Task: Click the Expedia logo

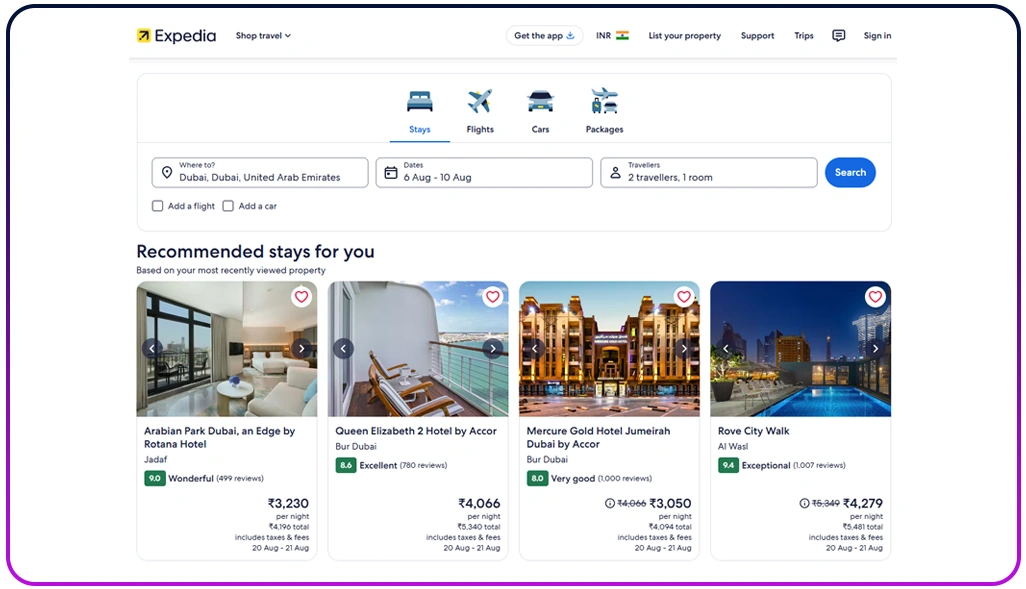Action: pyautogui.click(x=176, y=35)
